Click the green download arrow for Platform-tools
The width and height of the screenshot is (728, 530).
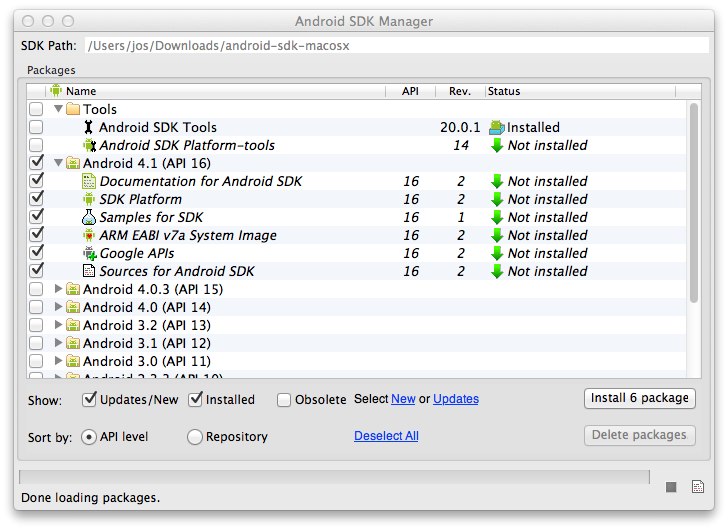[x=497, y=145]
